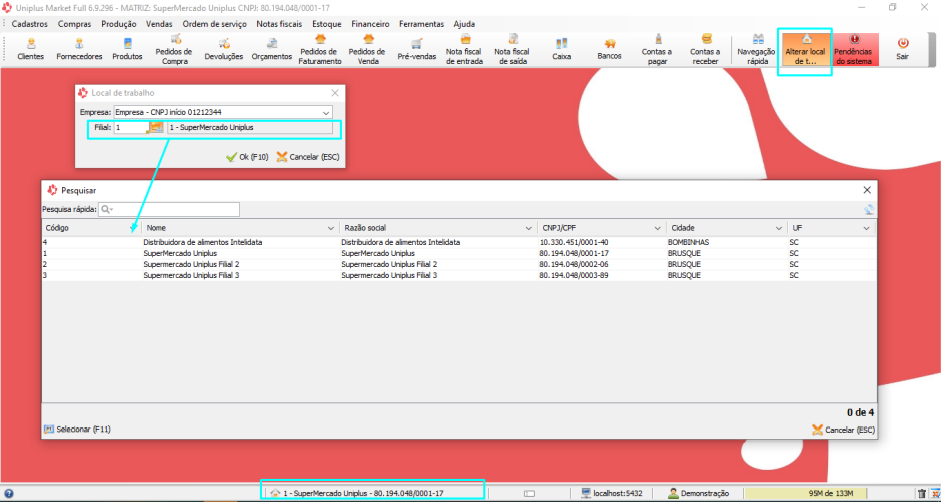942x502 pixels.
Task: Open the Devoluções toolbar icon
Action: (x=223, y=49)
